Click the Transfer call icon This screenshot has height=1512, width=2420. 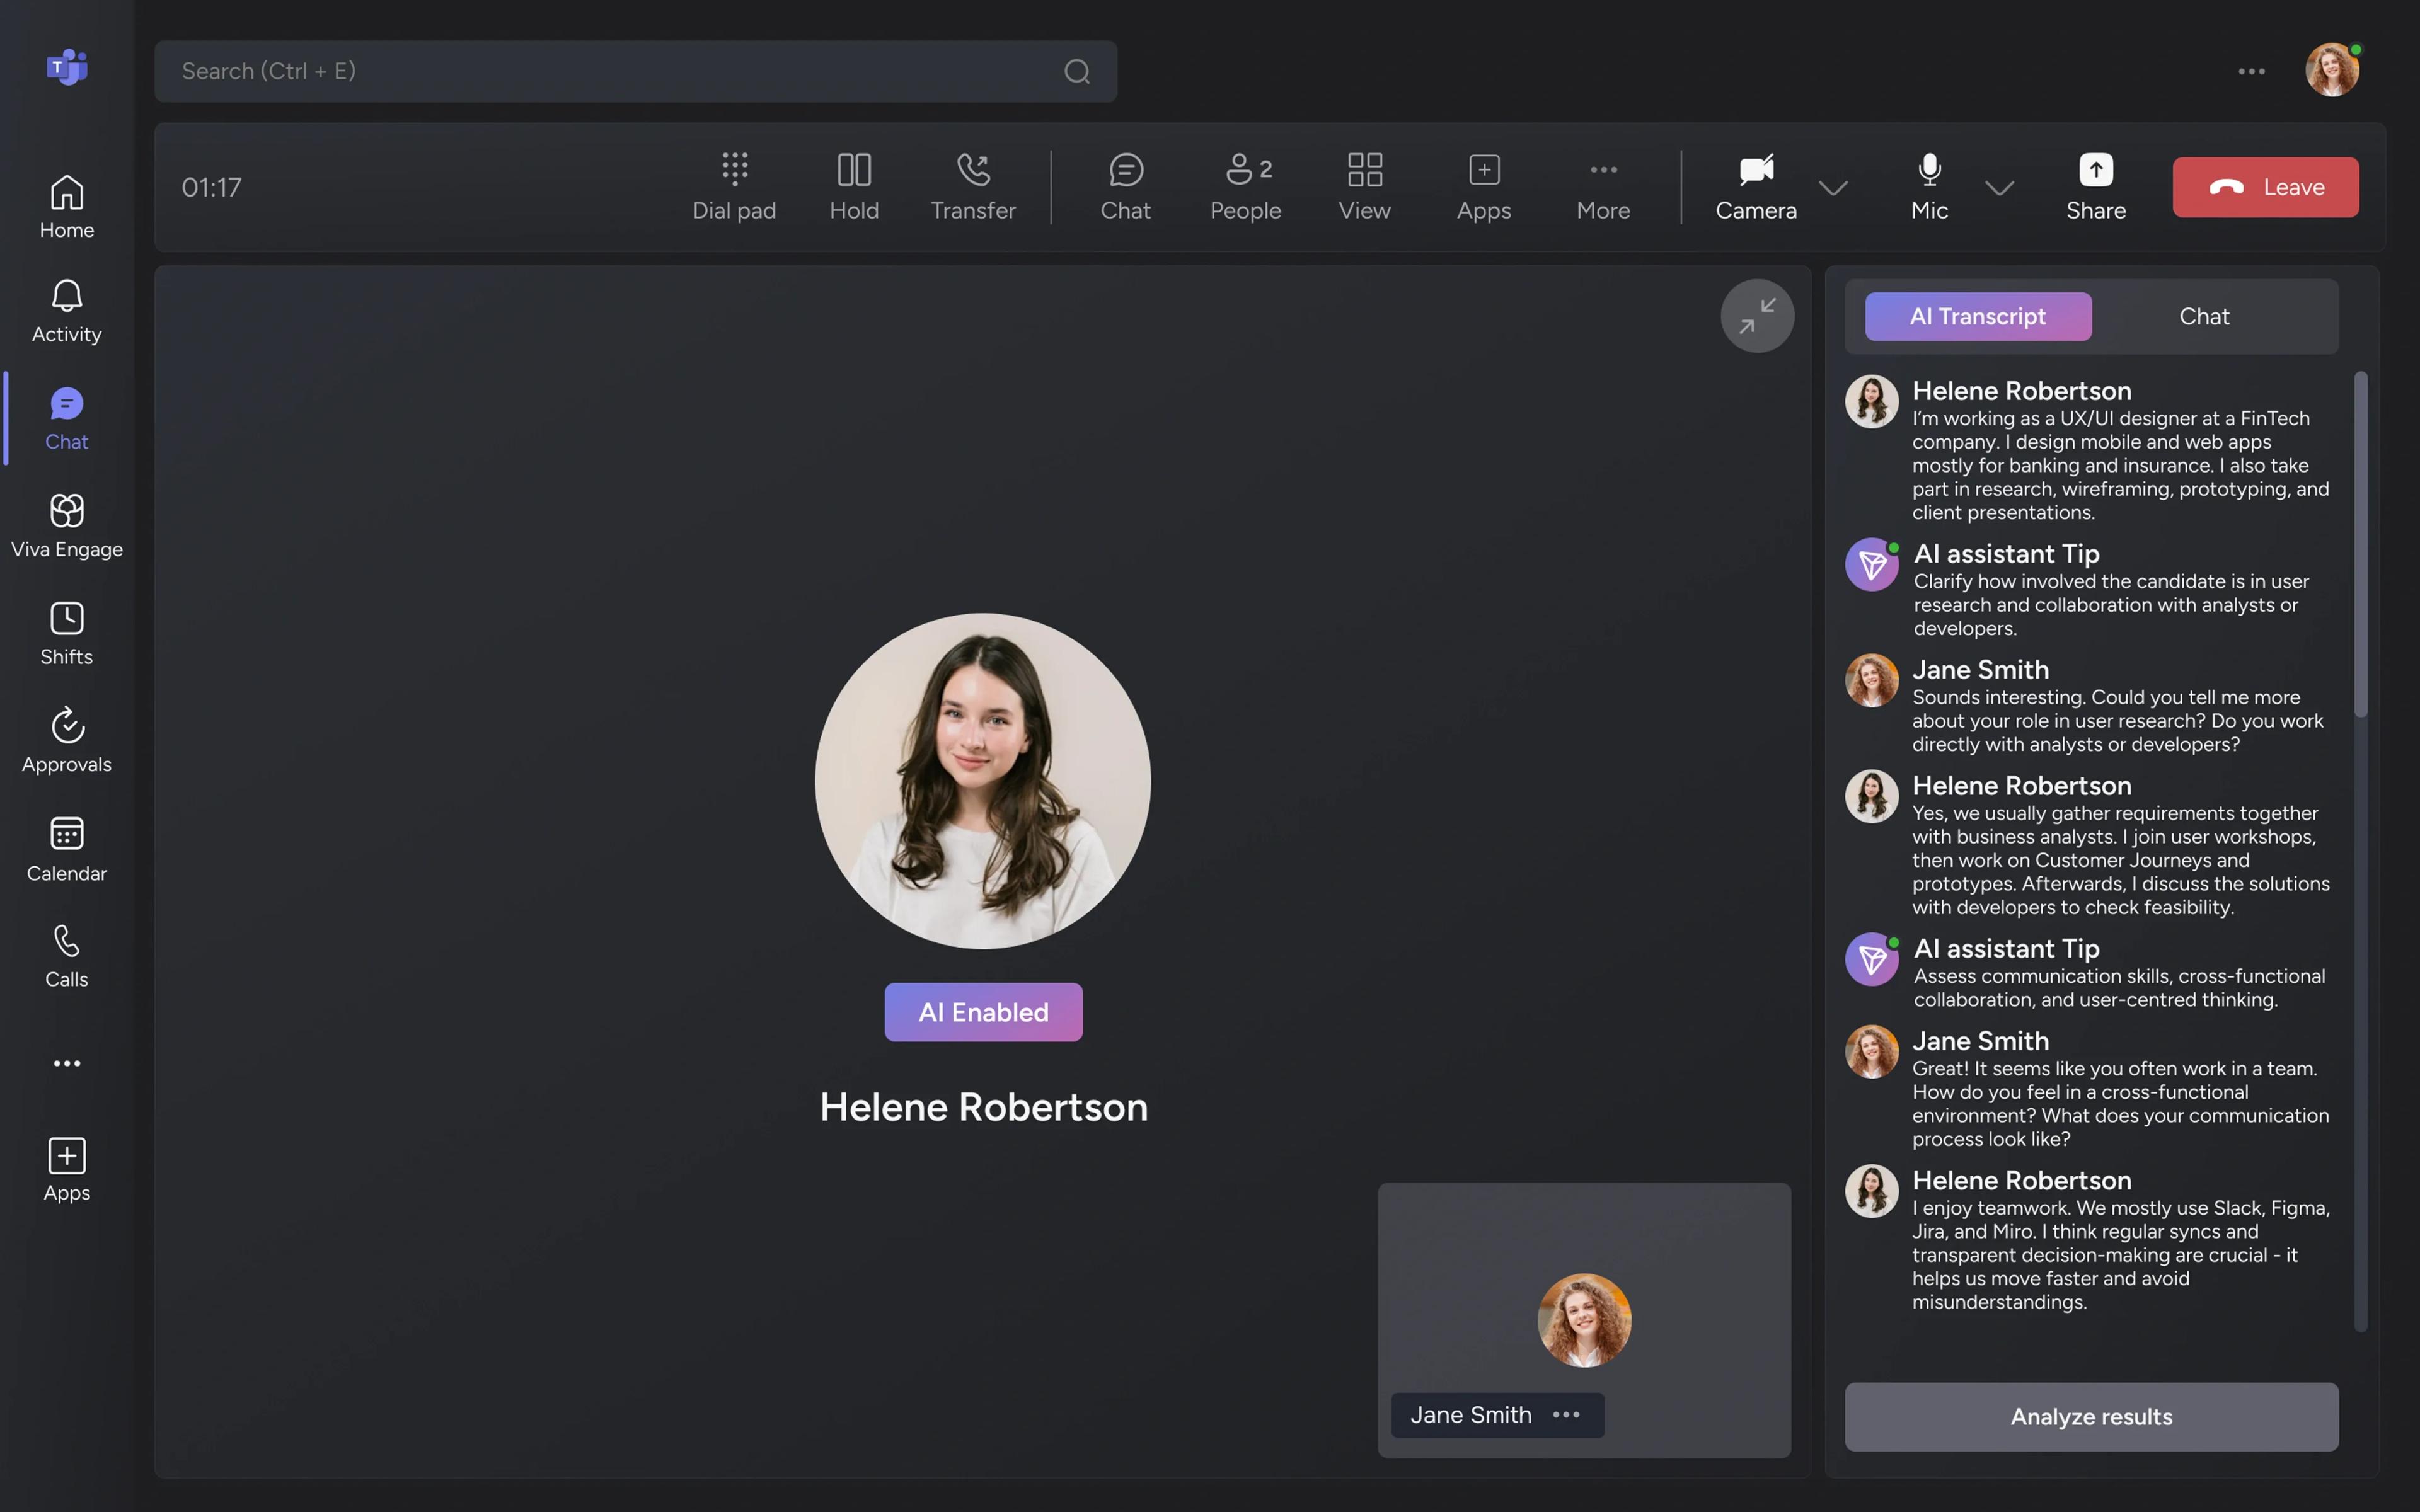[973, 186]
